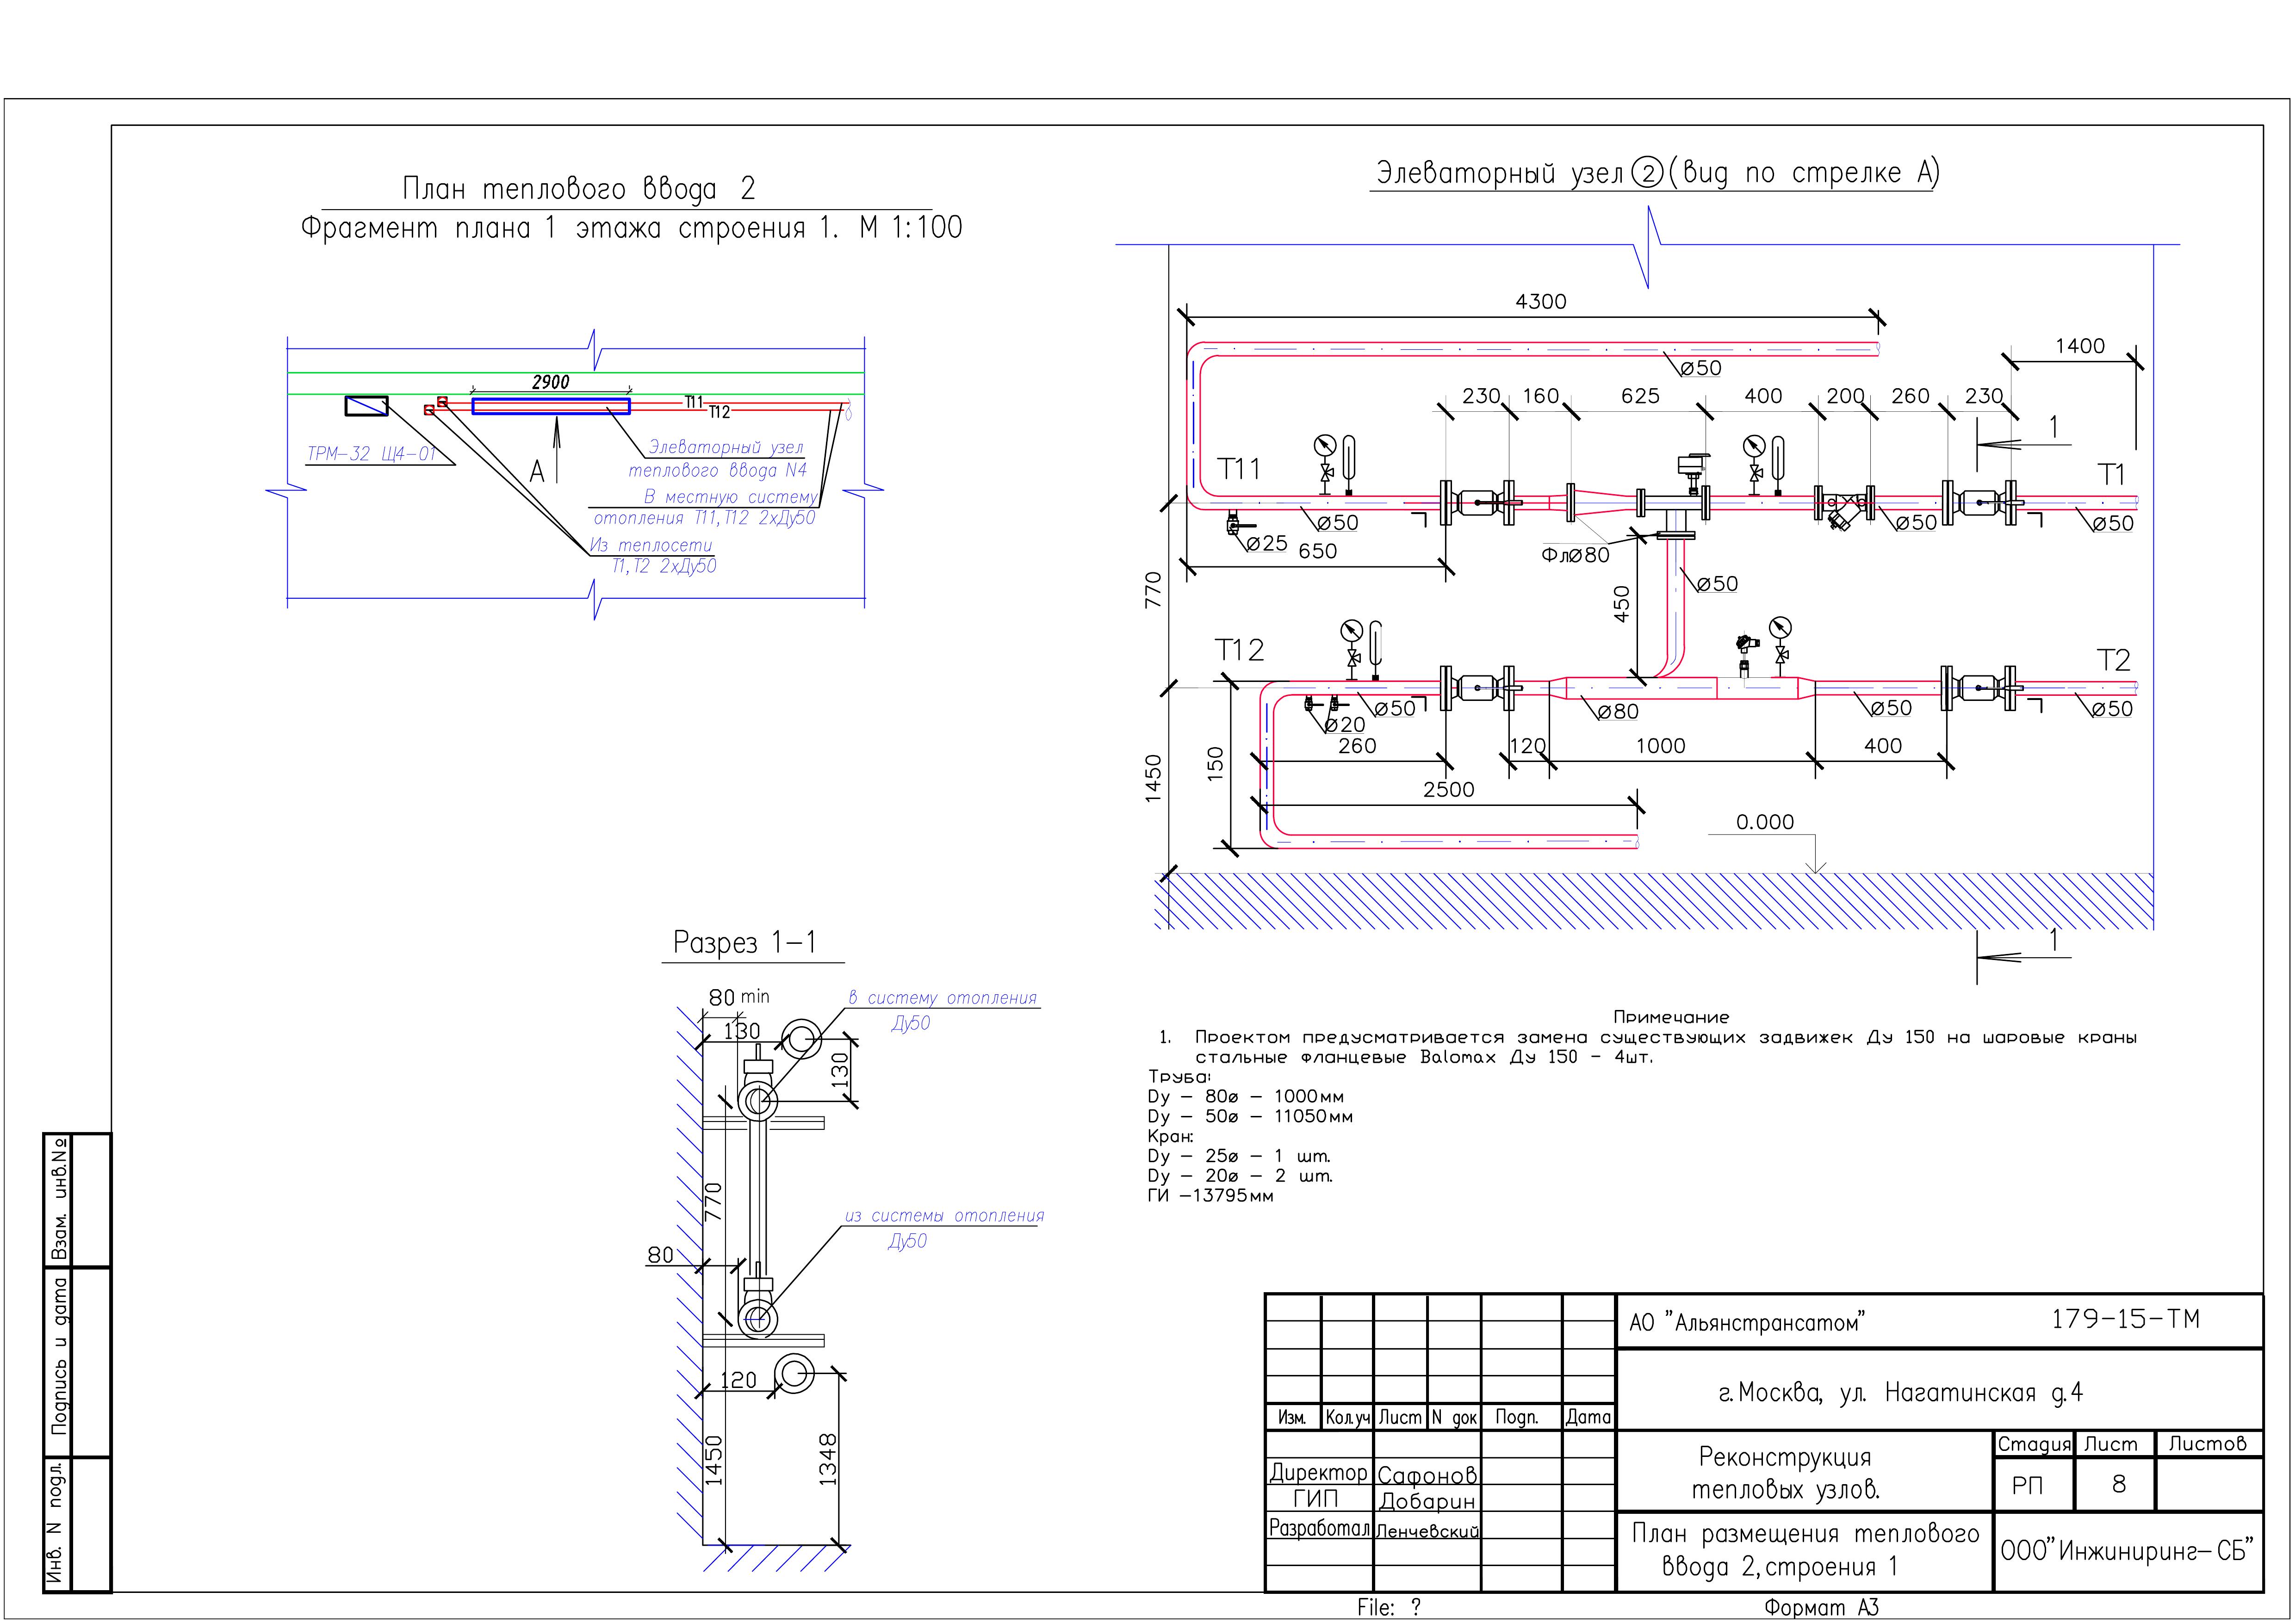Select the T2 pipe label
The image size is (2296, 1623).
point(2113,660)
